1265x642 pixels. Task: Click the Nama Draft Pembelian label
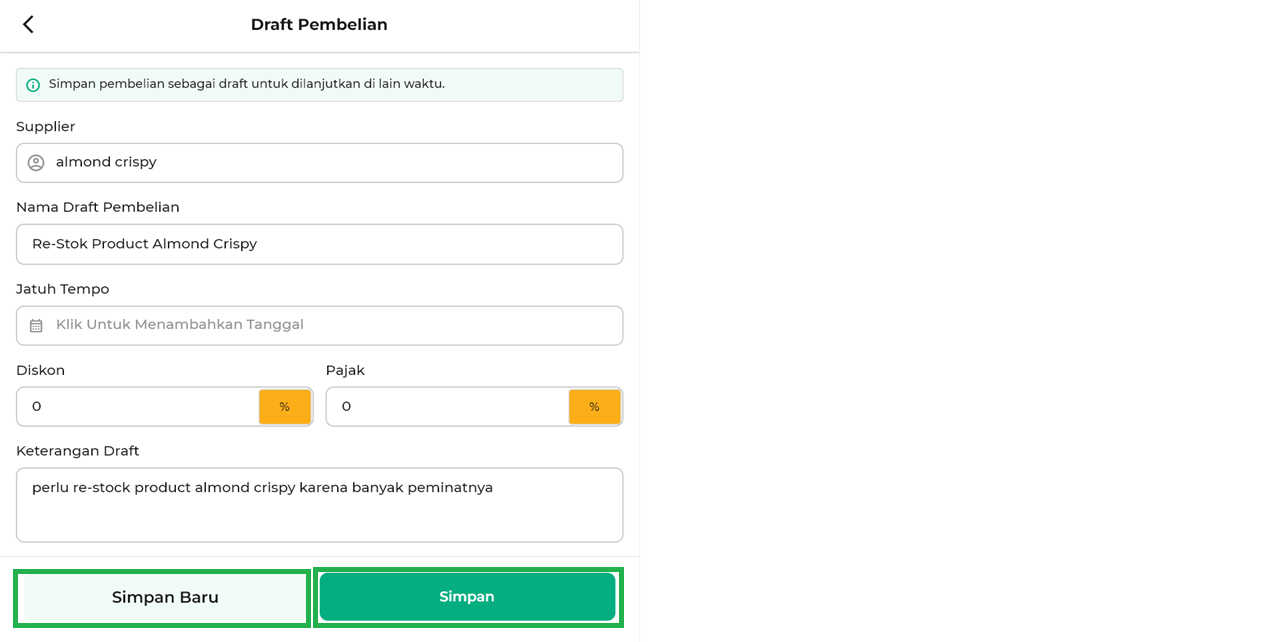click(98, 207)
